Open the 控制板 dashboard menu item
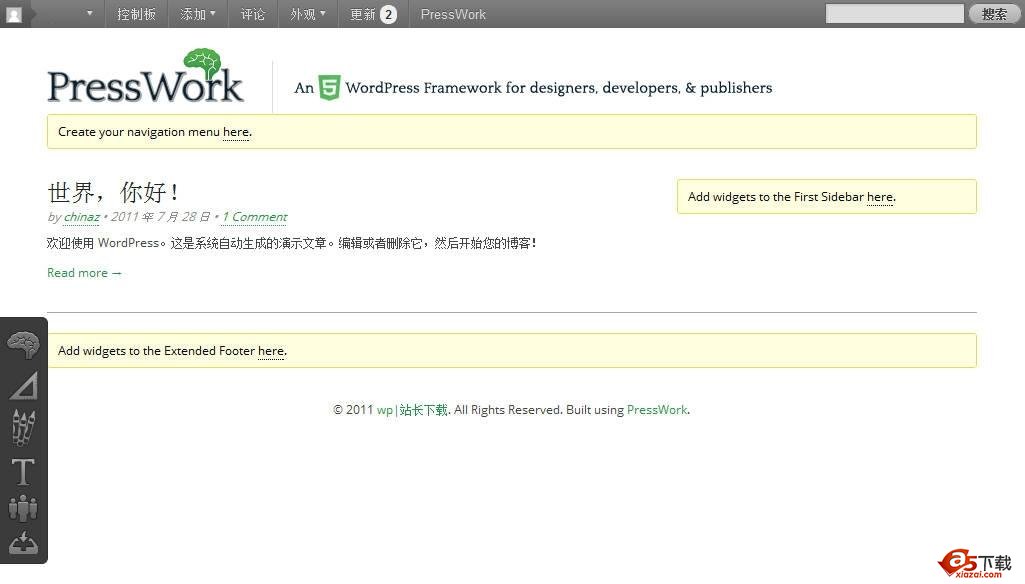 137,14
